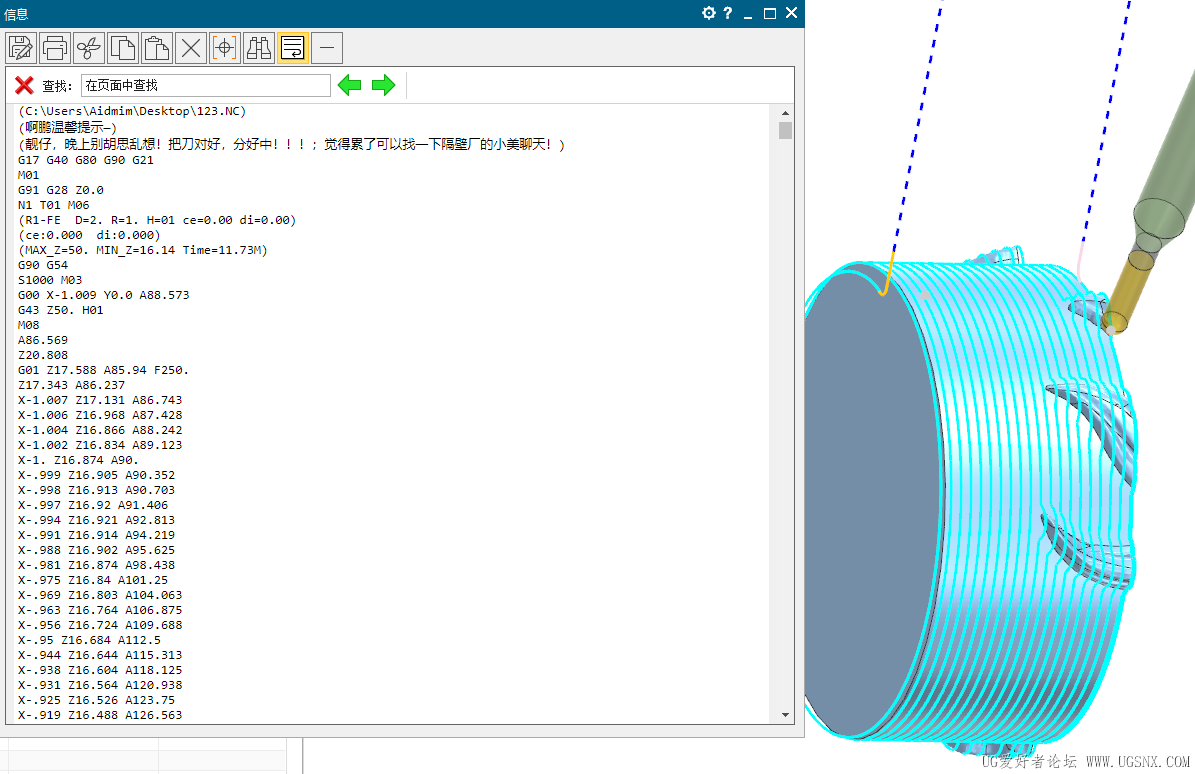Image resolution: width=1195 pixels, height=774 pixels.
Task: Open help via the question mark icon
Action: (729, 14)
